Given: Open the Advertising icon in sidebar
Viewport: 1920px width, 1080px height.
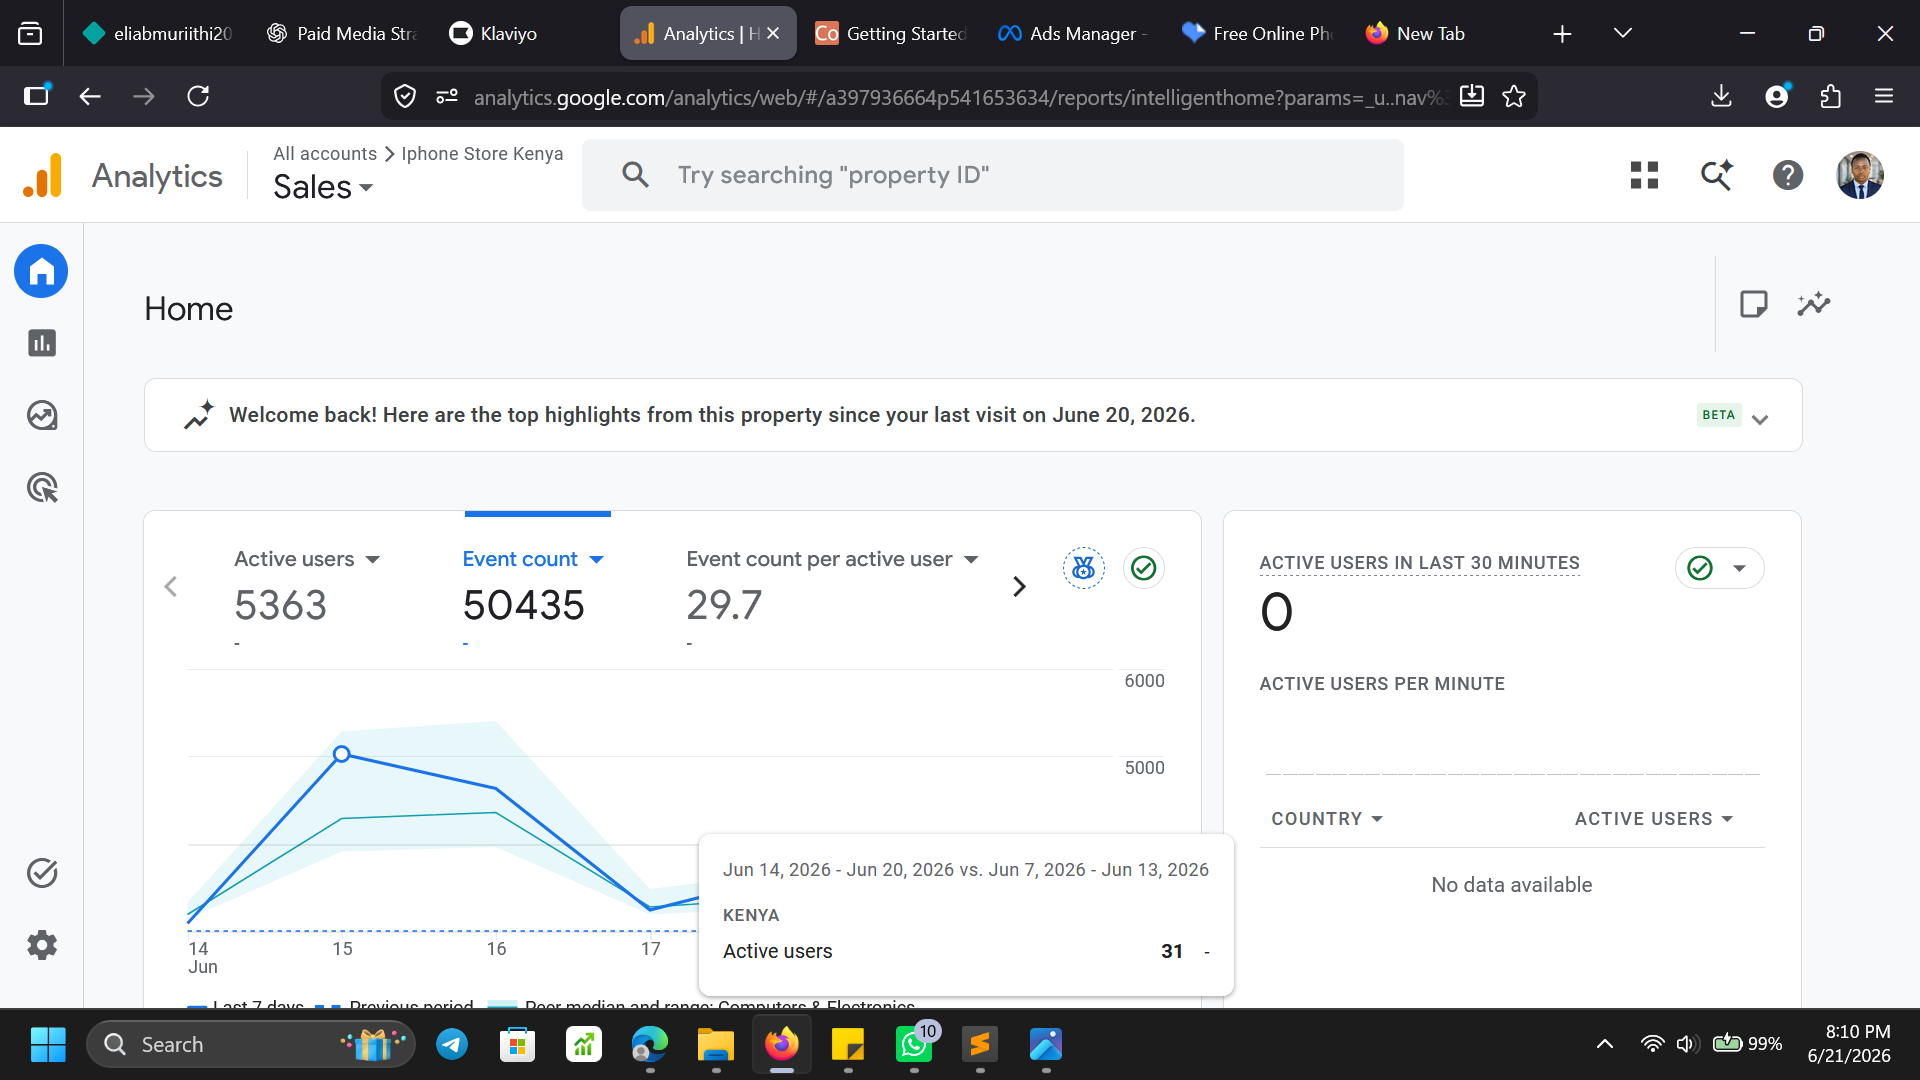Looking at the screenshot, I should [x=41, y=488].
